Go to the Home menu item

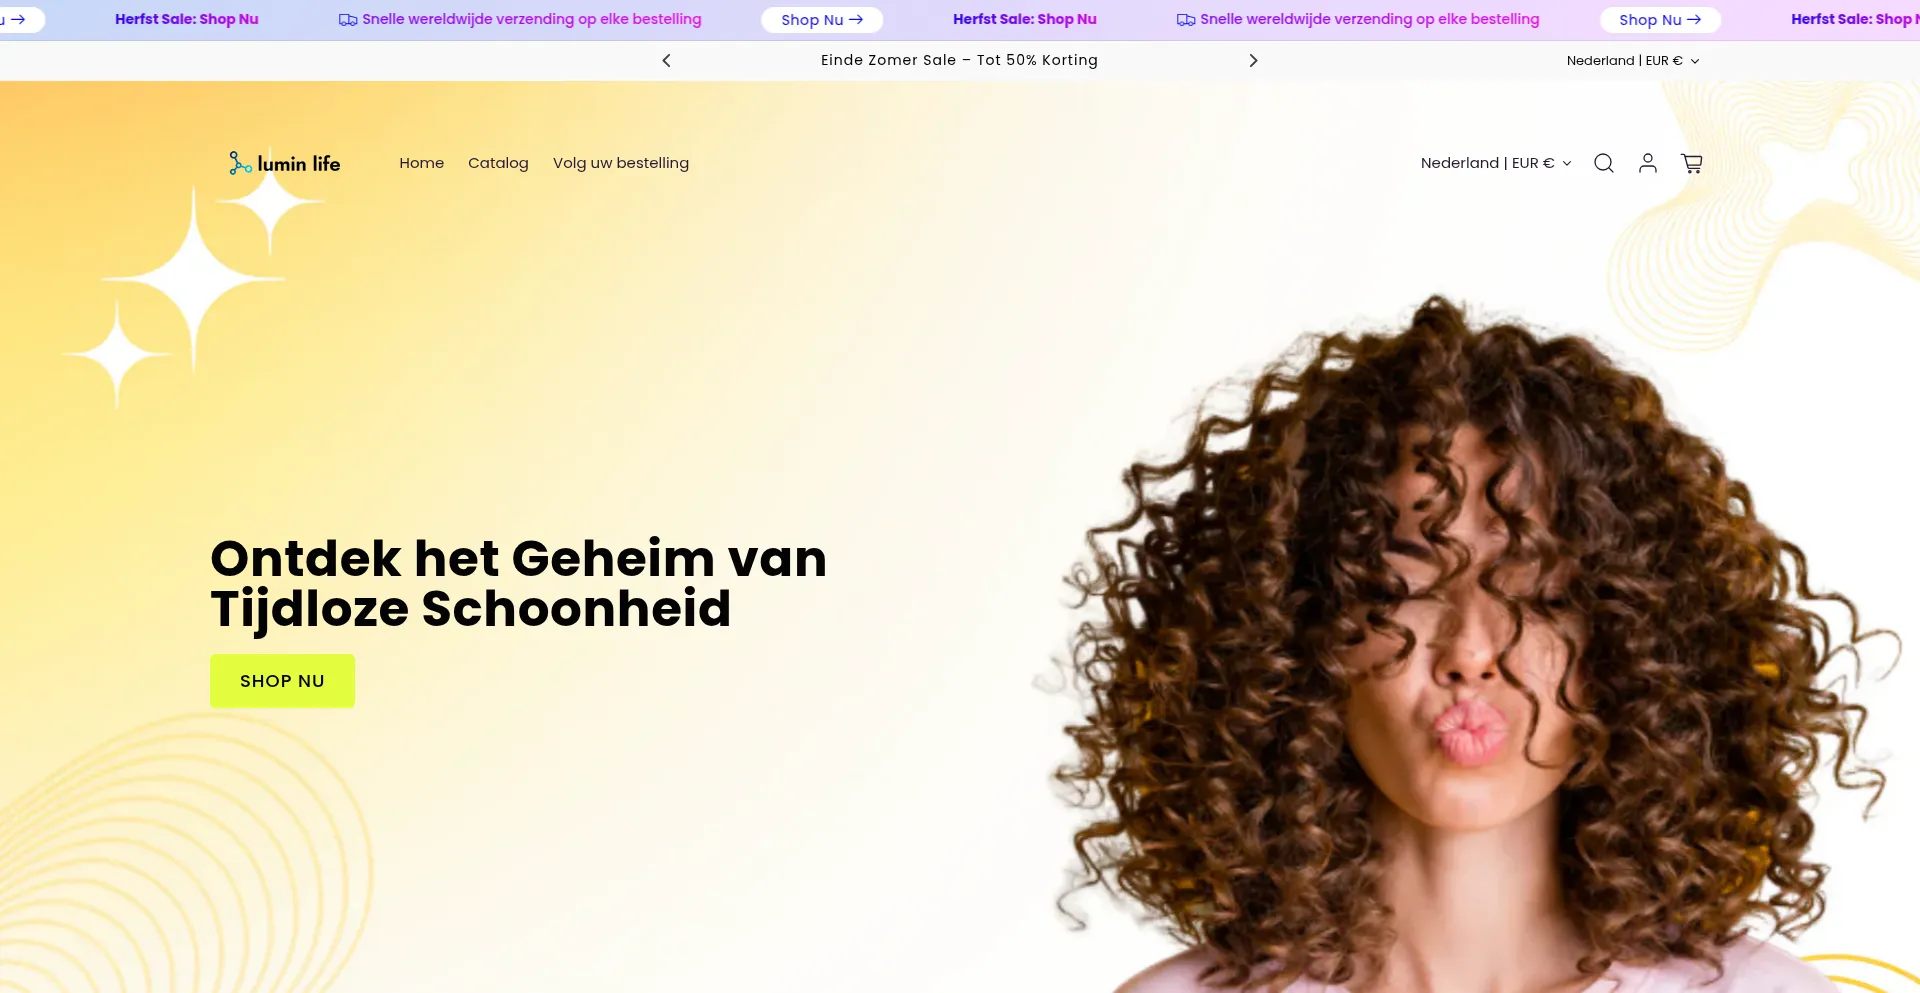coord(422,163)
